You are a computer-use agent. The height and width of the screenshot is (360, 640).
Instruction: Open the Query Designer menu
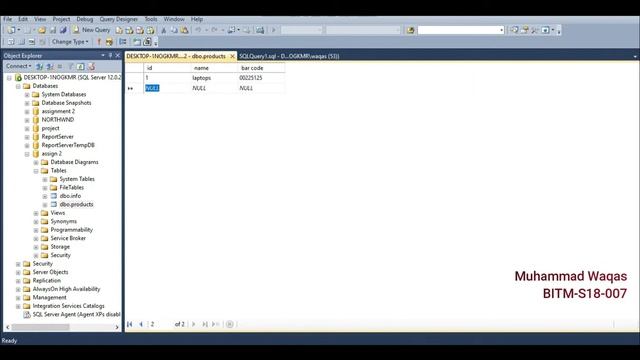coord(119,19)
